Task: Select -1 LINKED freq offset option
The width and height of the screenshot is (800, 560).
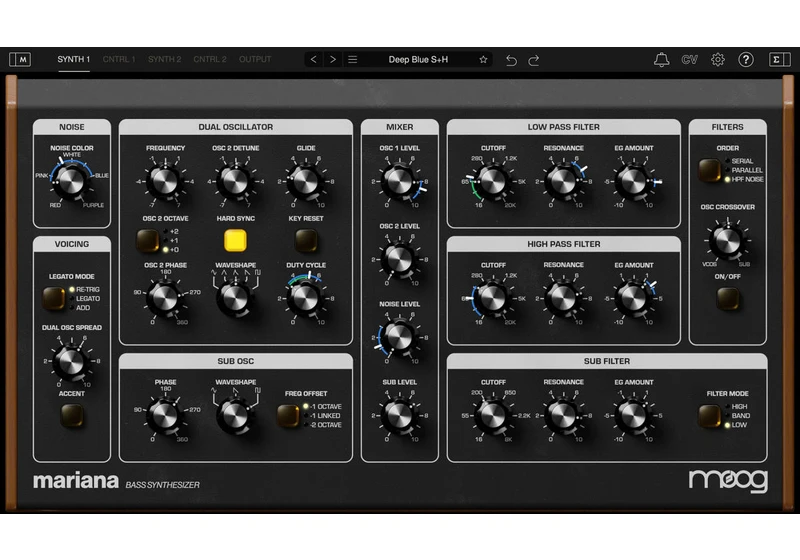Action: coord(321,416)
